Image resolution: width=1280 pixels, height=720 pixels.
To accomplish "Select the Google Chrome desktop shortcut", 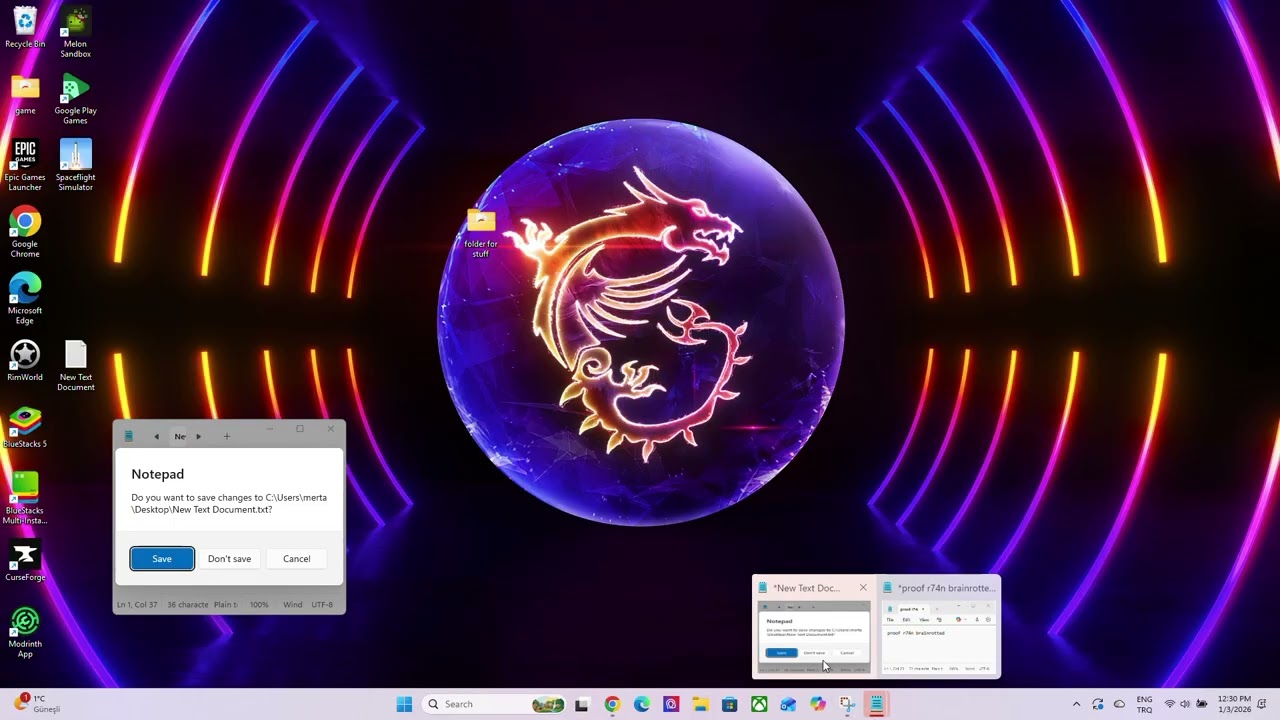I will click(25, 233).
